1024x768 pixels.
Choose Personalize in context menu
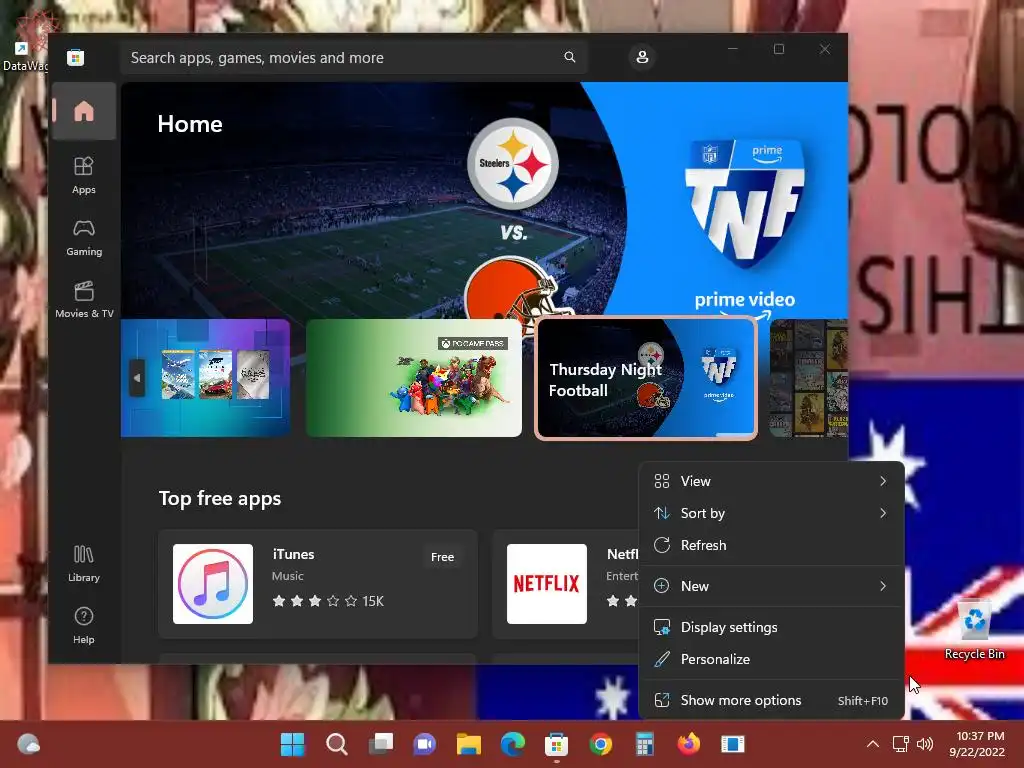771,659
